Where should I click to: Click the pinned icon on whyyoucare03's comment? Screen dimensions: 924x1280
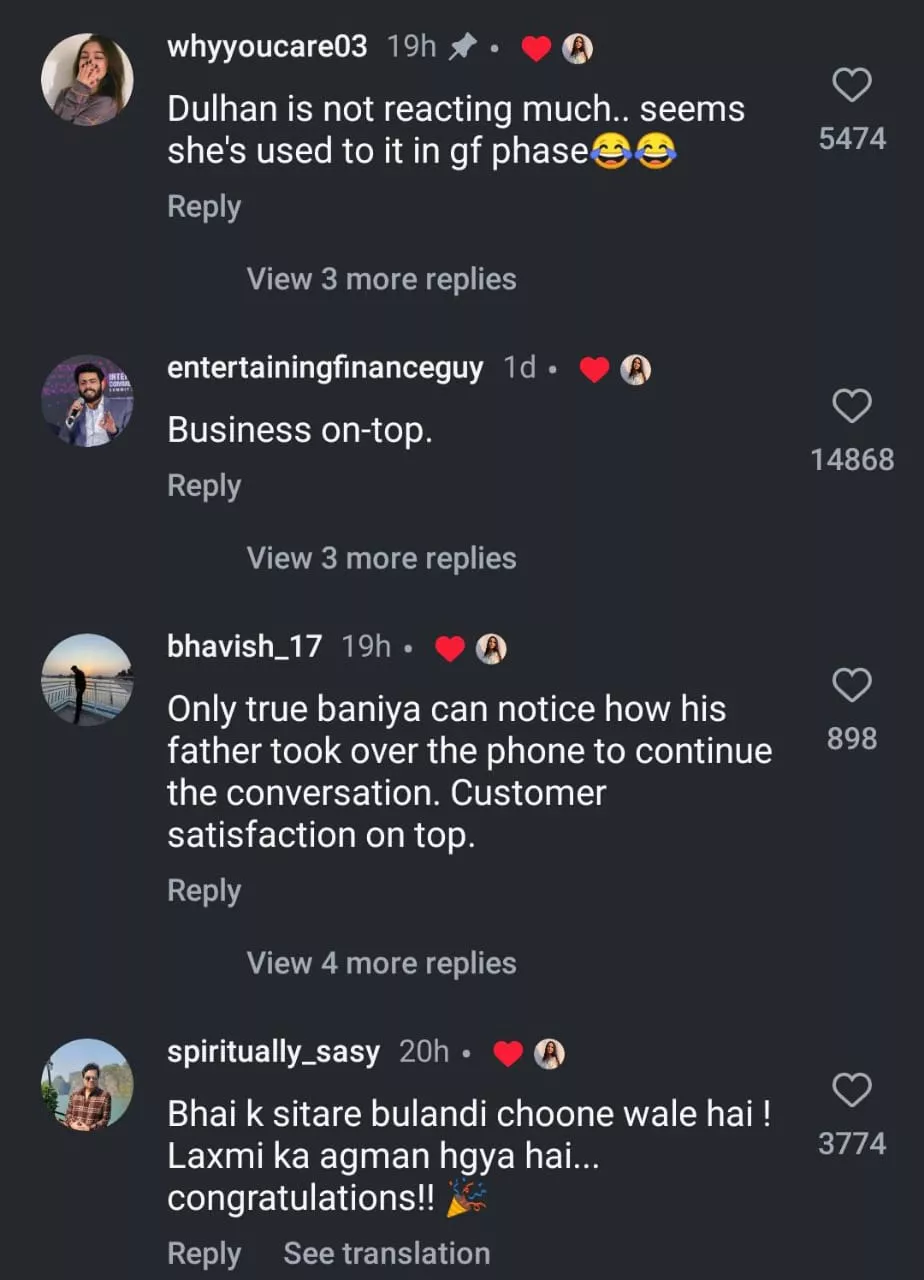coord(461,48)
